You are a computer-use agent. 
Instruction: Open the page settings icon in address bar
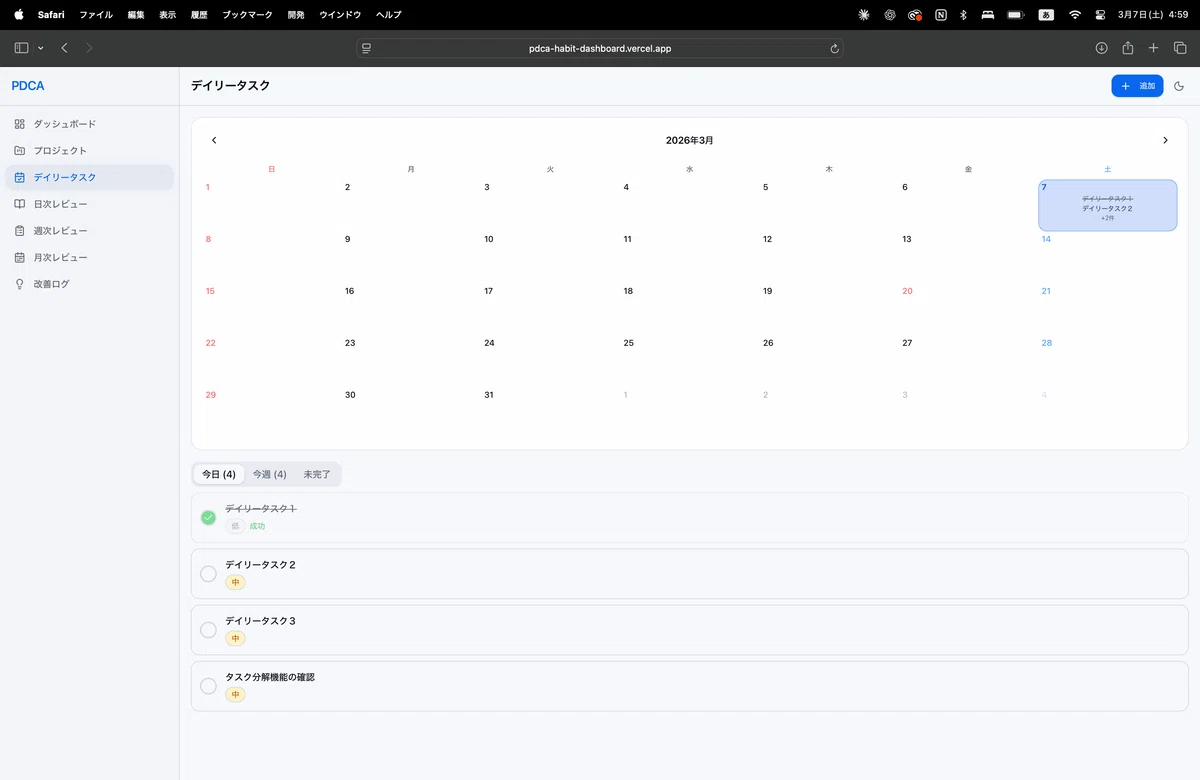(366, 48)
